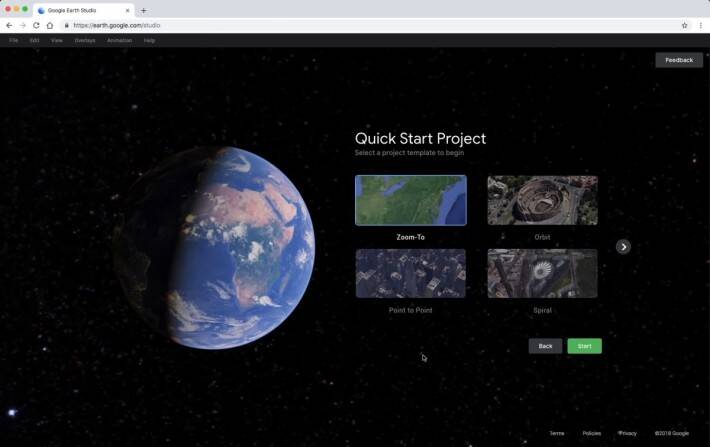Click the address bar URL
The height and width of the screenshot is (447, 710).
[x=117, y=25]
